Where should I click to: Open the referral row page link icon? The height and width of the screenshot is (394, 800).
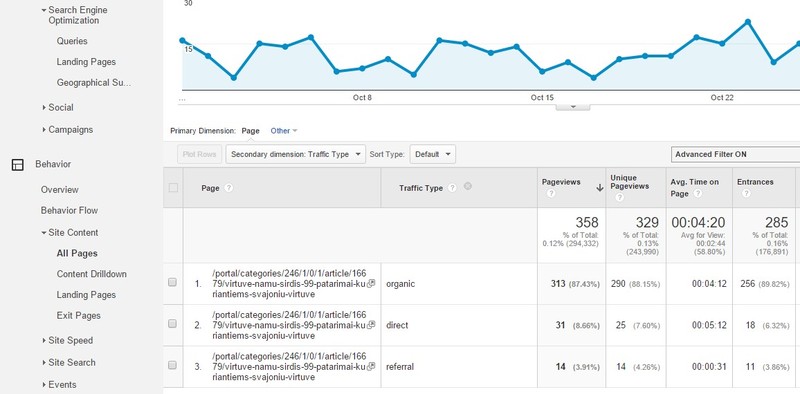371,366
